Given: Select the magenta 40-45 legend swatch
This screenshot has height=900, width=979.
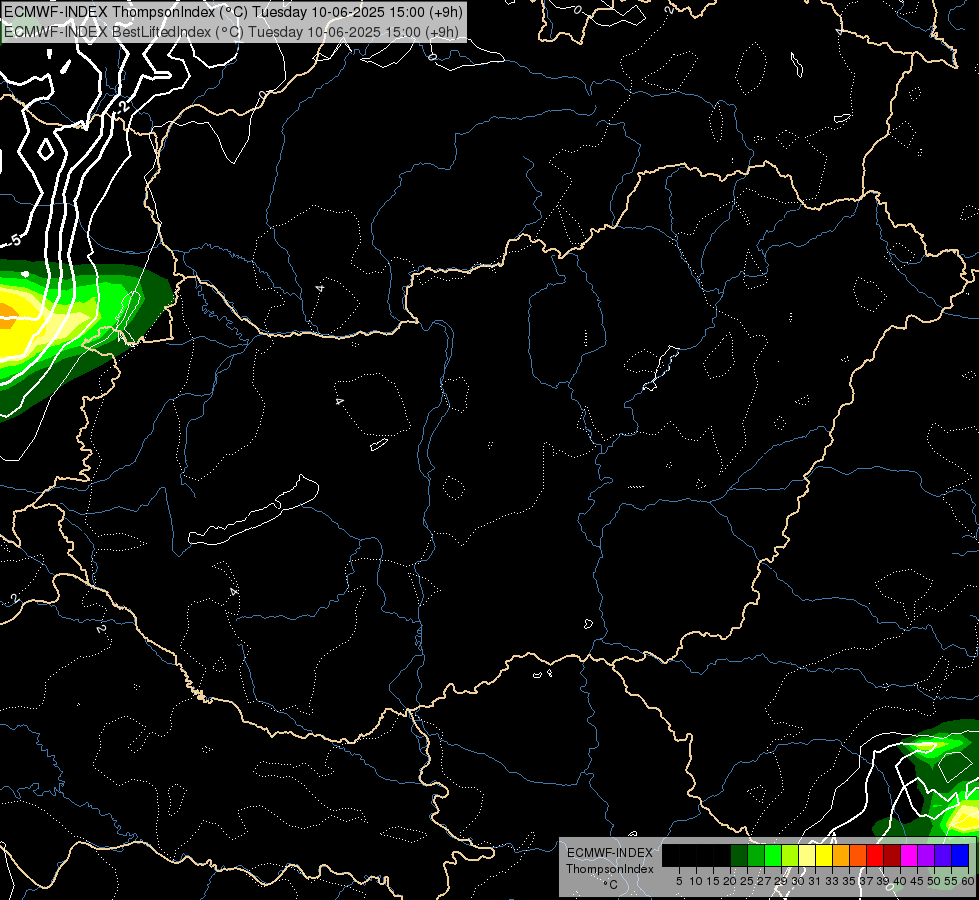Looking at the screenshot, I should [909, 855].
